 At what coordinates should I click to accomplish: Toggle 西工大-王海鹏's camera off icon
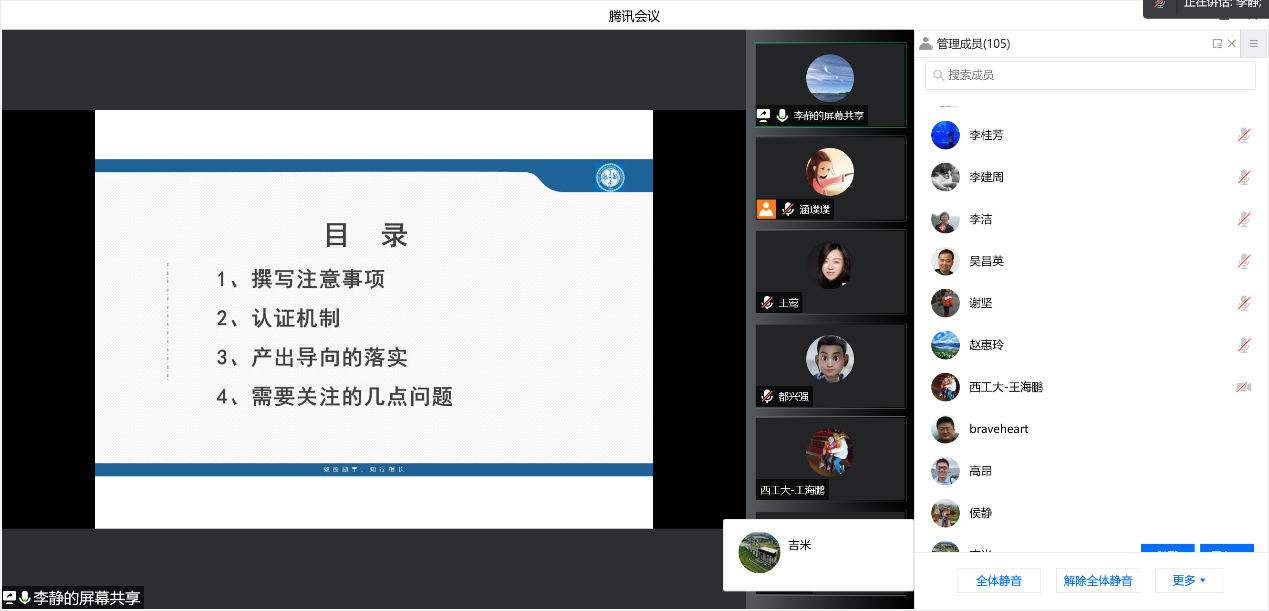point(1244,387)
